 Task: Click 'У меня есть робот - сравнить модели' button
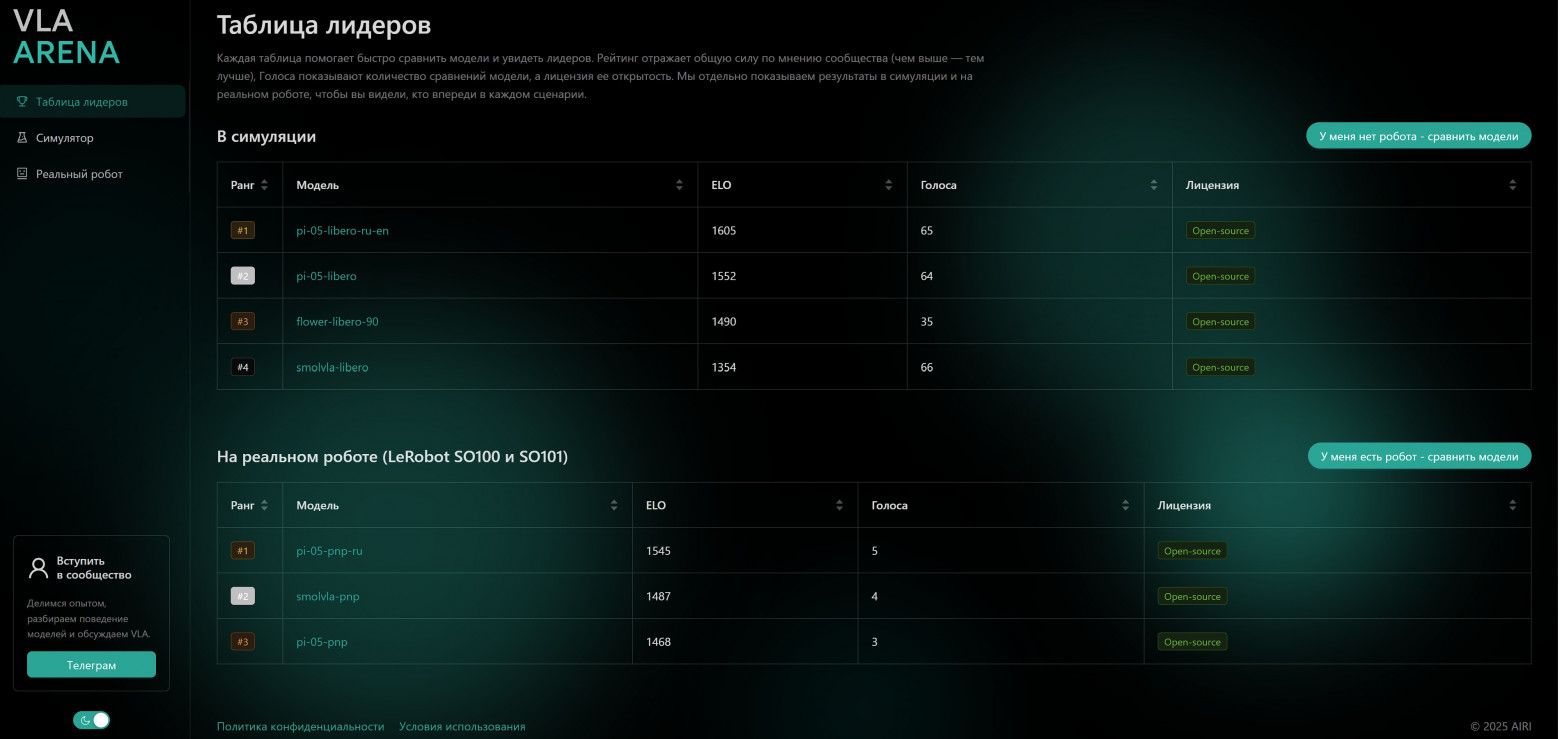pyautogui.click(x=1419, y=456)
